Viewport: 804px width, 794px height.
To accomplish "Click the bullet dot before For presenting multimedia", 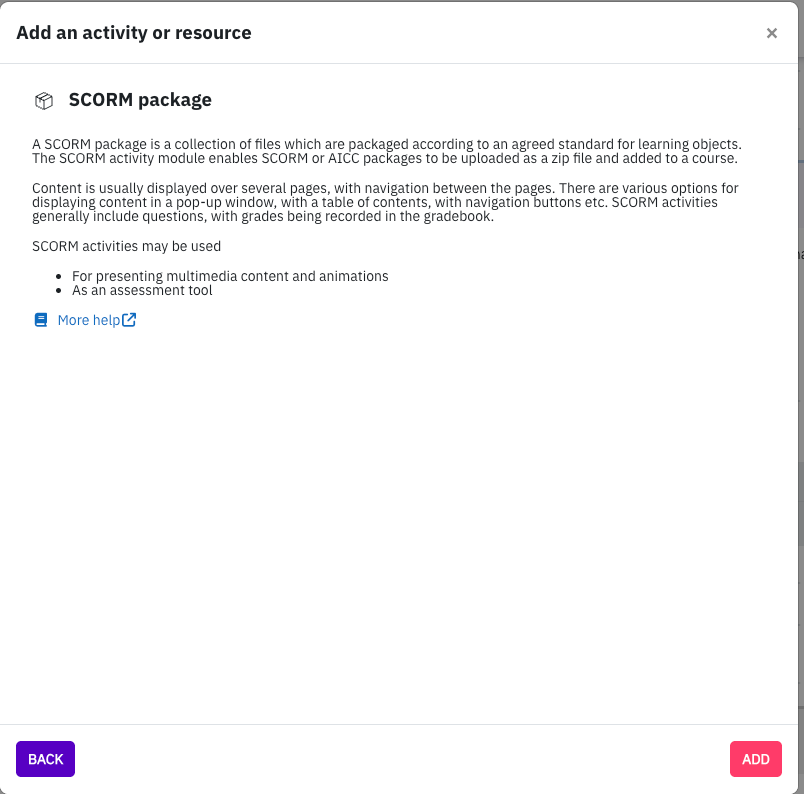I will [58, 277].
